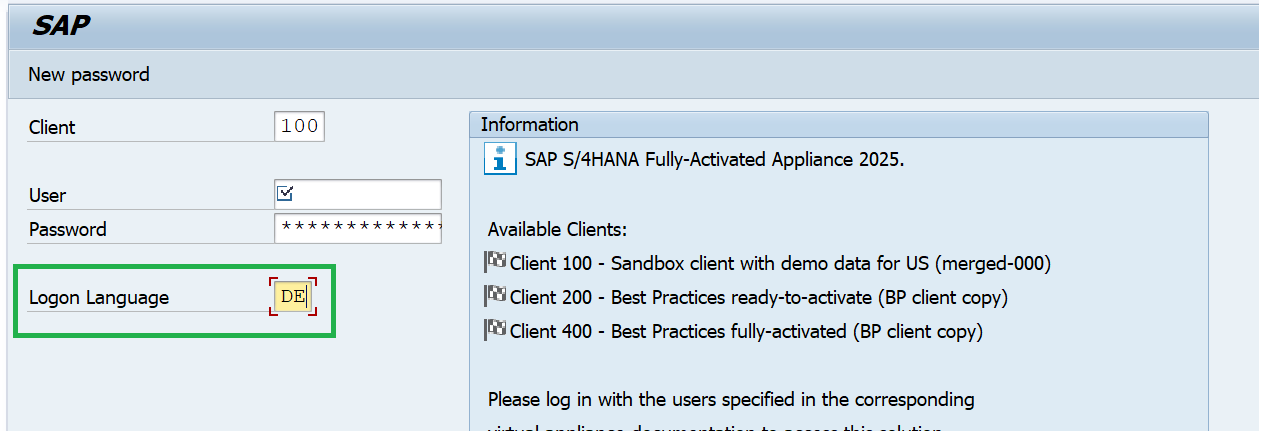Click the Information panel header
Image resolution: width=1262 pixels, height=436 pixels.
838,125
